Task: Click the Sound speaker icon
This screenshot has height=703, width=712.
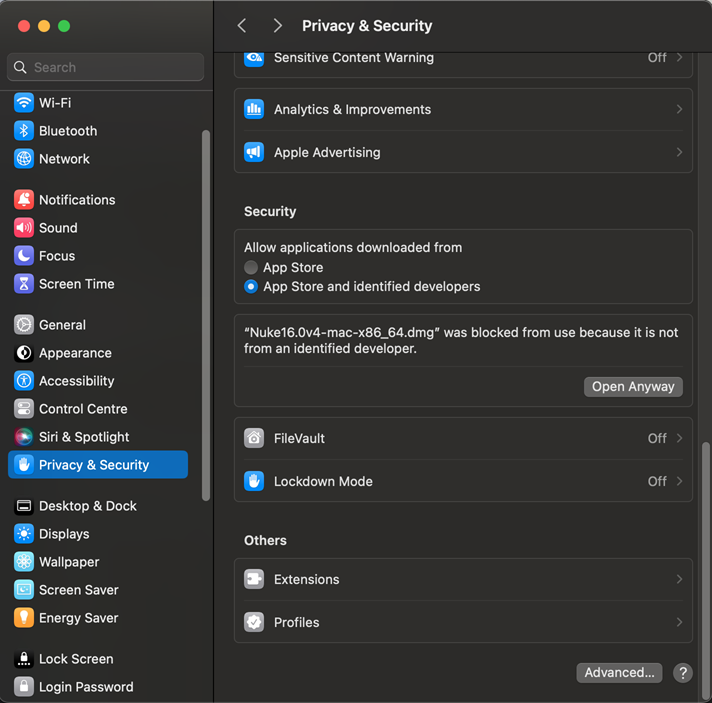Action: pyautogui.click(x=24, y=228)
